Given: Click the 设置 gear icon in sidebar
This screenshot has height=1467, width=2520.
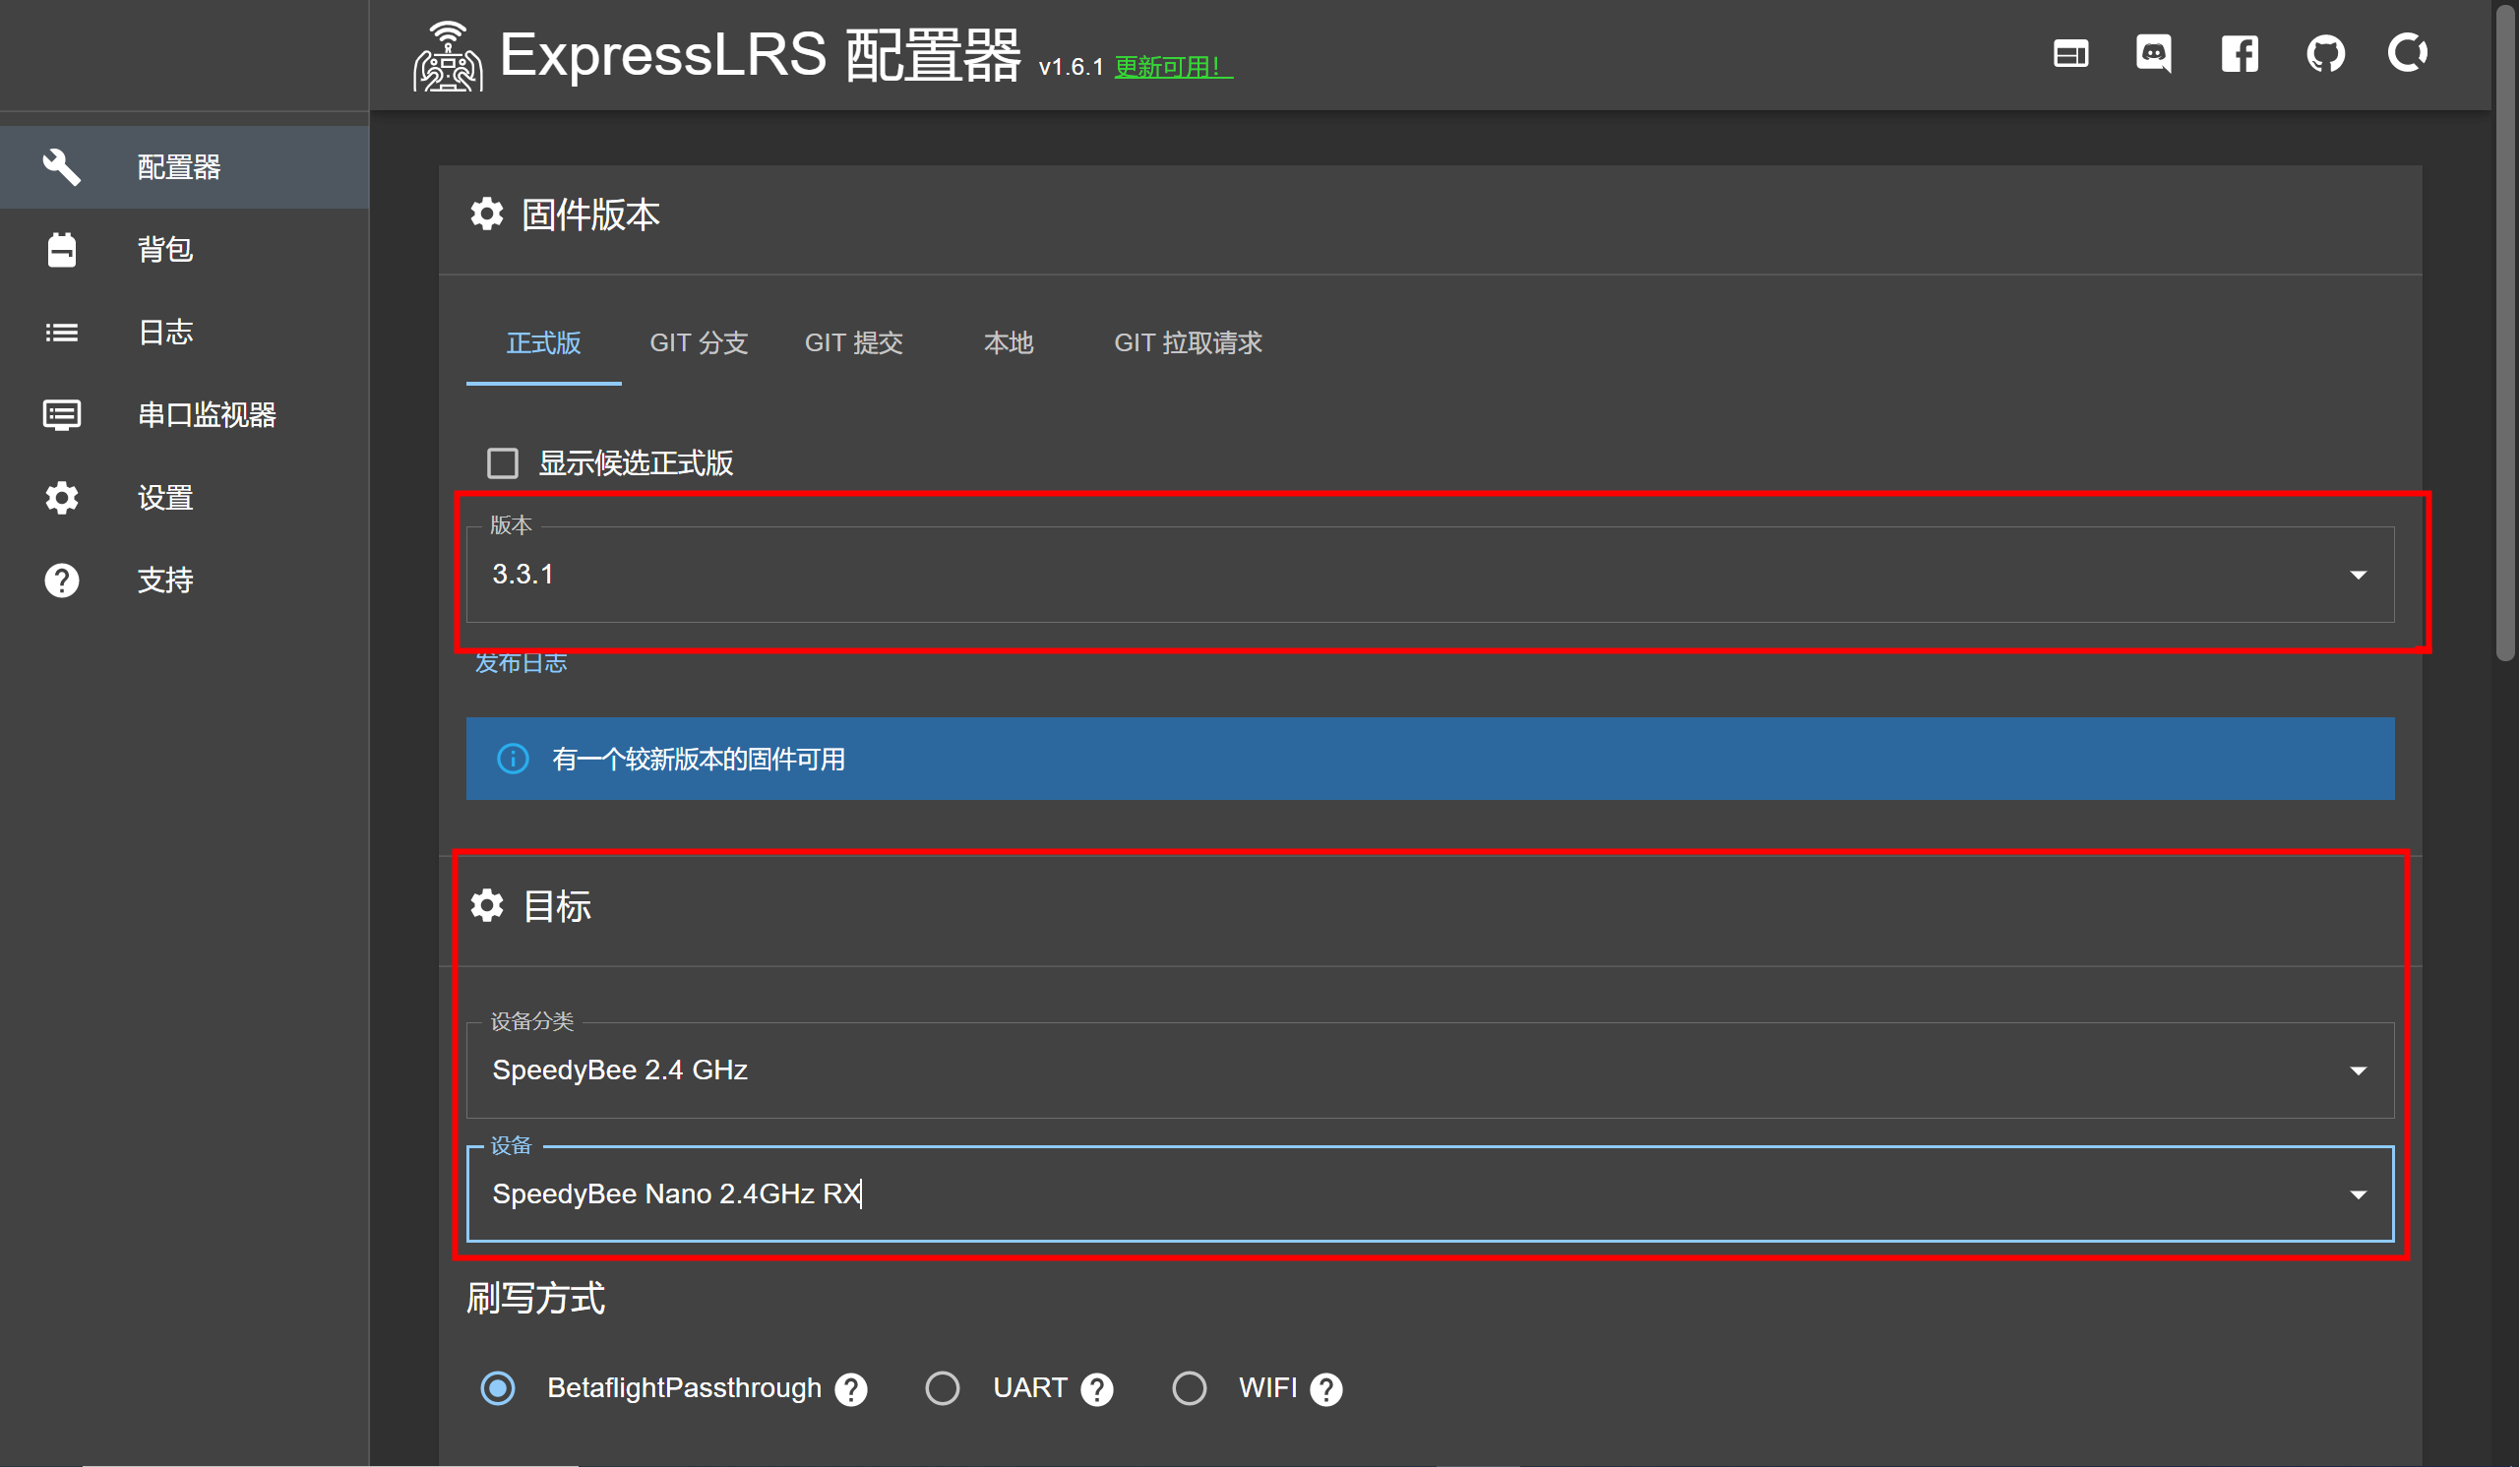Looking at the screenshot, I should tap(61, 498).
